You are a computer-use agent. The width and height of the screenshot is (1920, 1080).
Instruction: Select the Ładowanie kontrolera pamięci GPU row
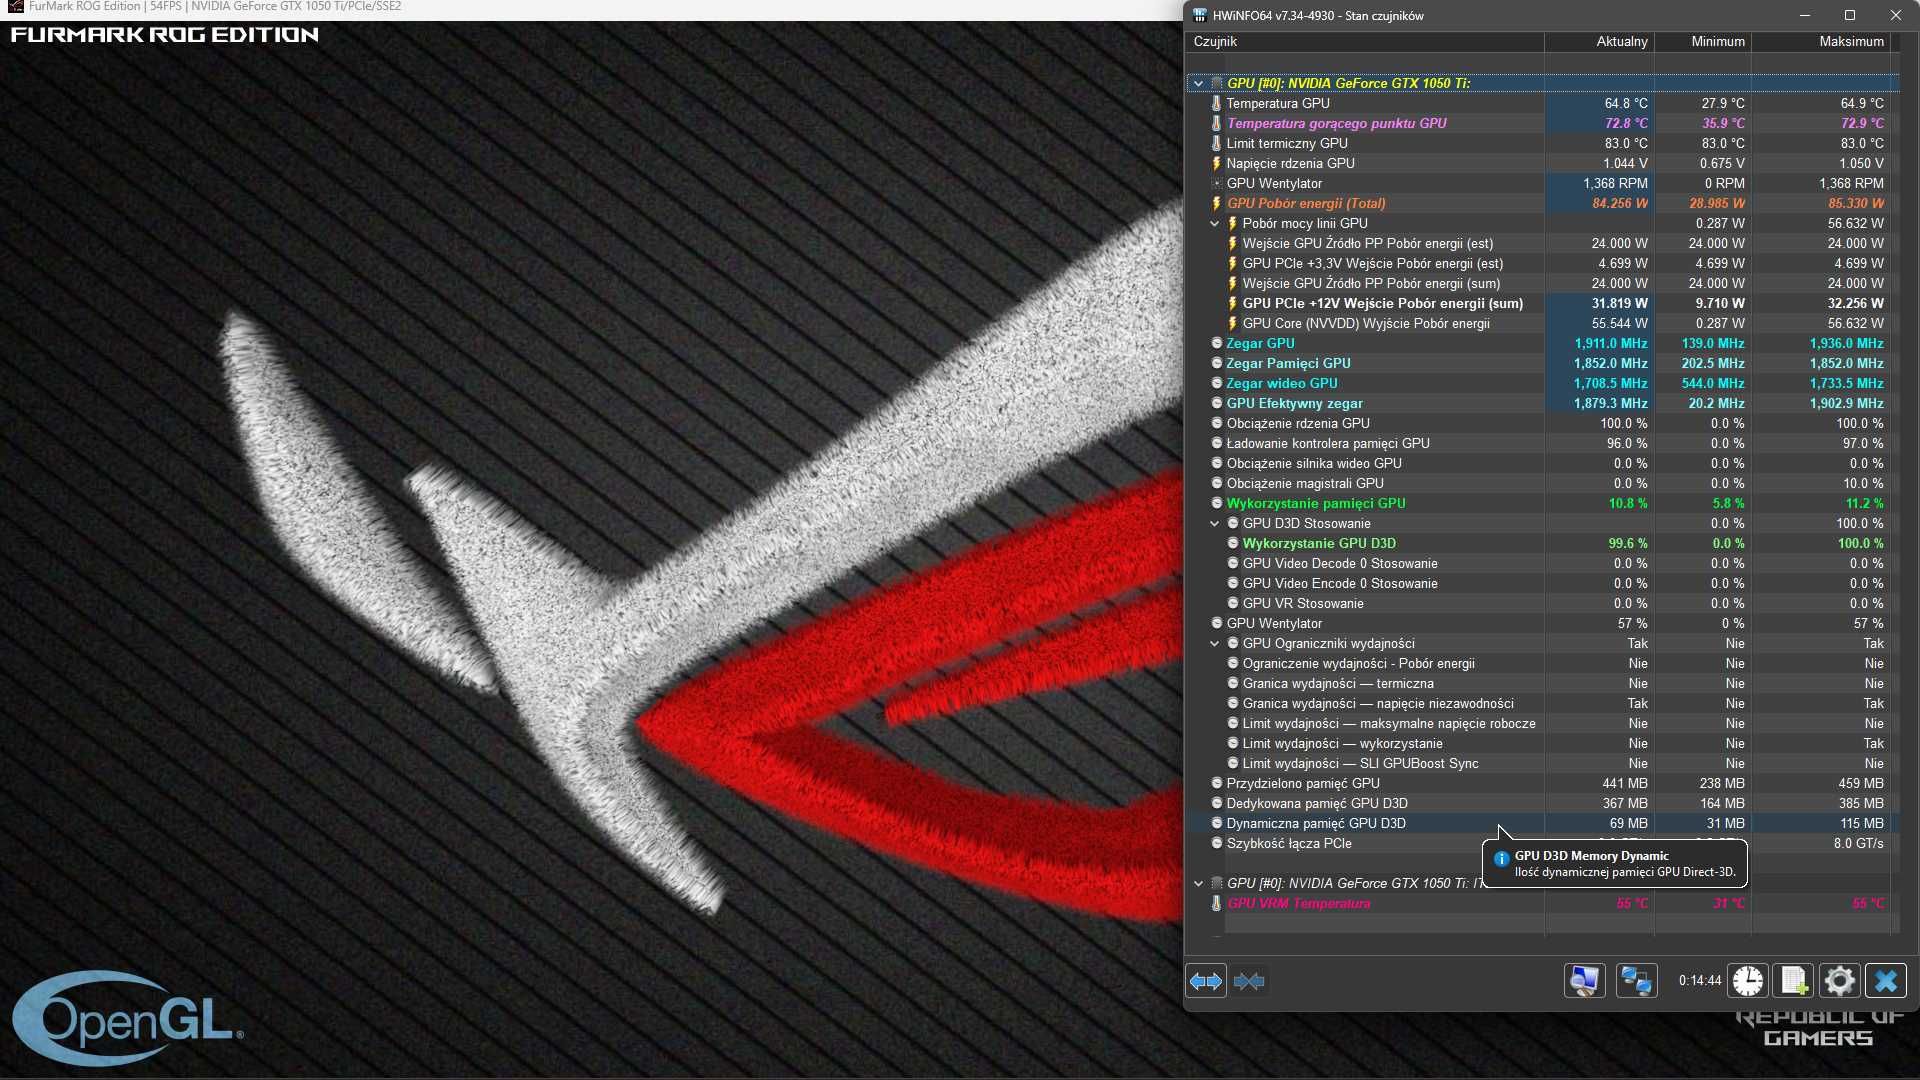click(1542, 443)
